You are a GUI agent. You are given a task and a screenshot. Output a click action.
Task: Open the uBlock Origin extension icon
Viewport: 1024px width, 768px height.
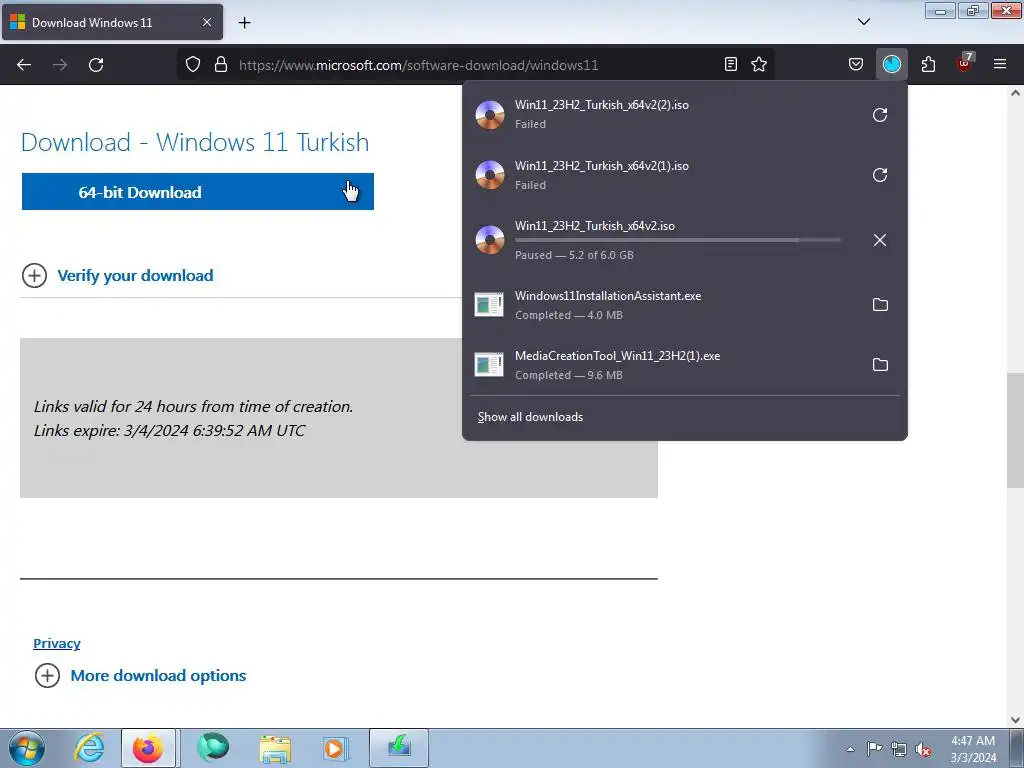[x=965, y=63]
